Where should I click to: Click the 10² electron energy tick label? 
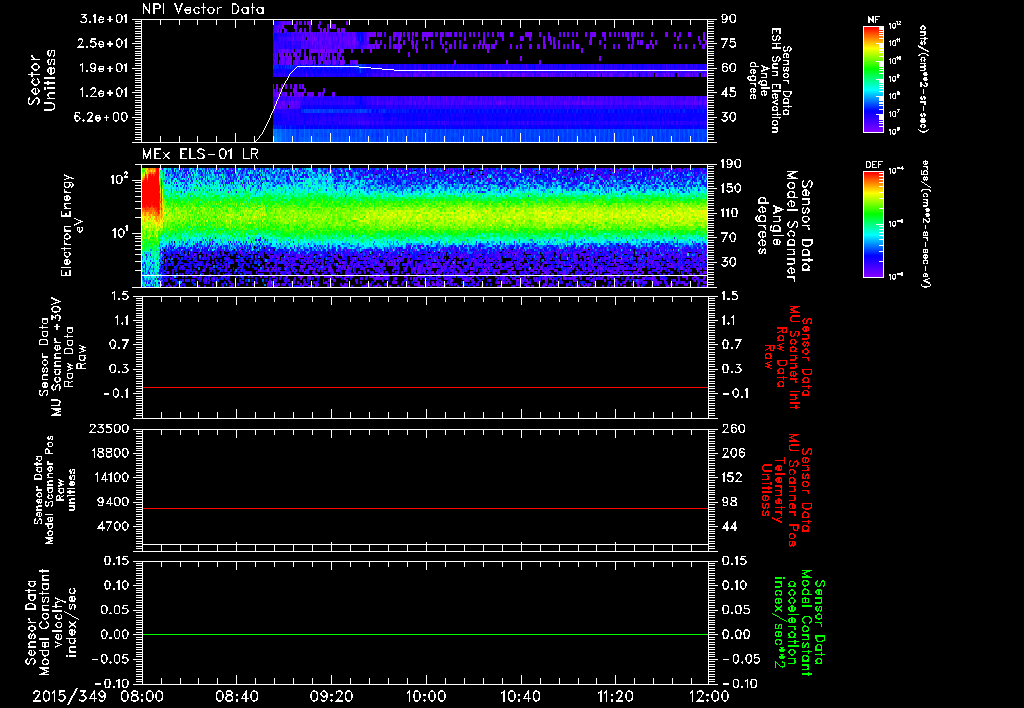tap(118, 178)
